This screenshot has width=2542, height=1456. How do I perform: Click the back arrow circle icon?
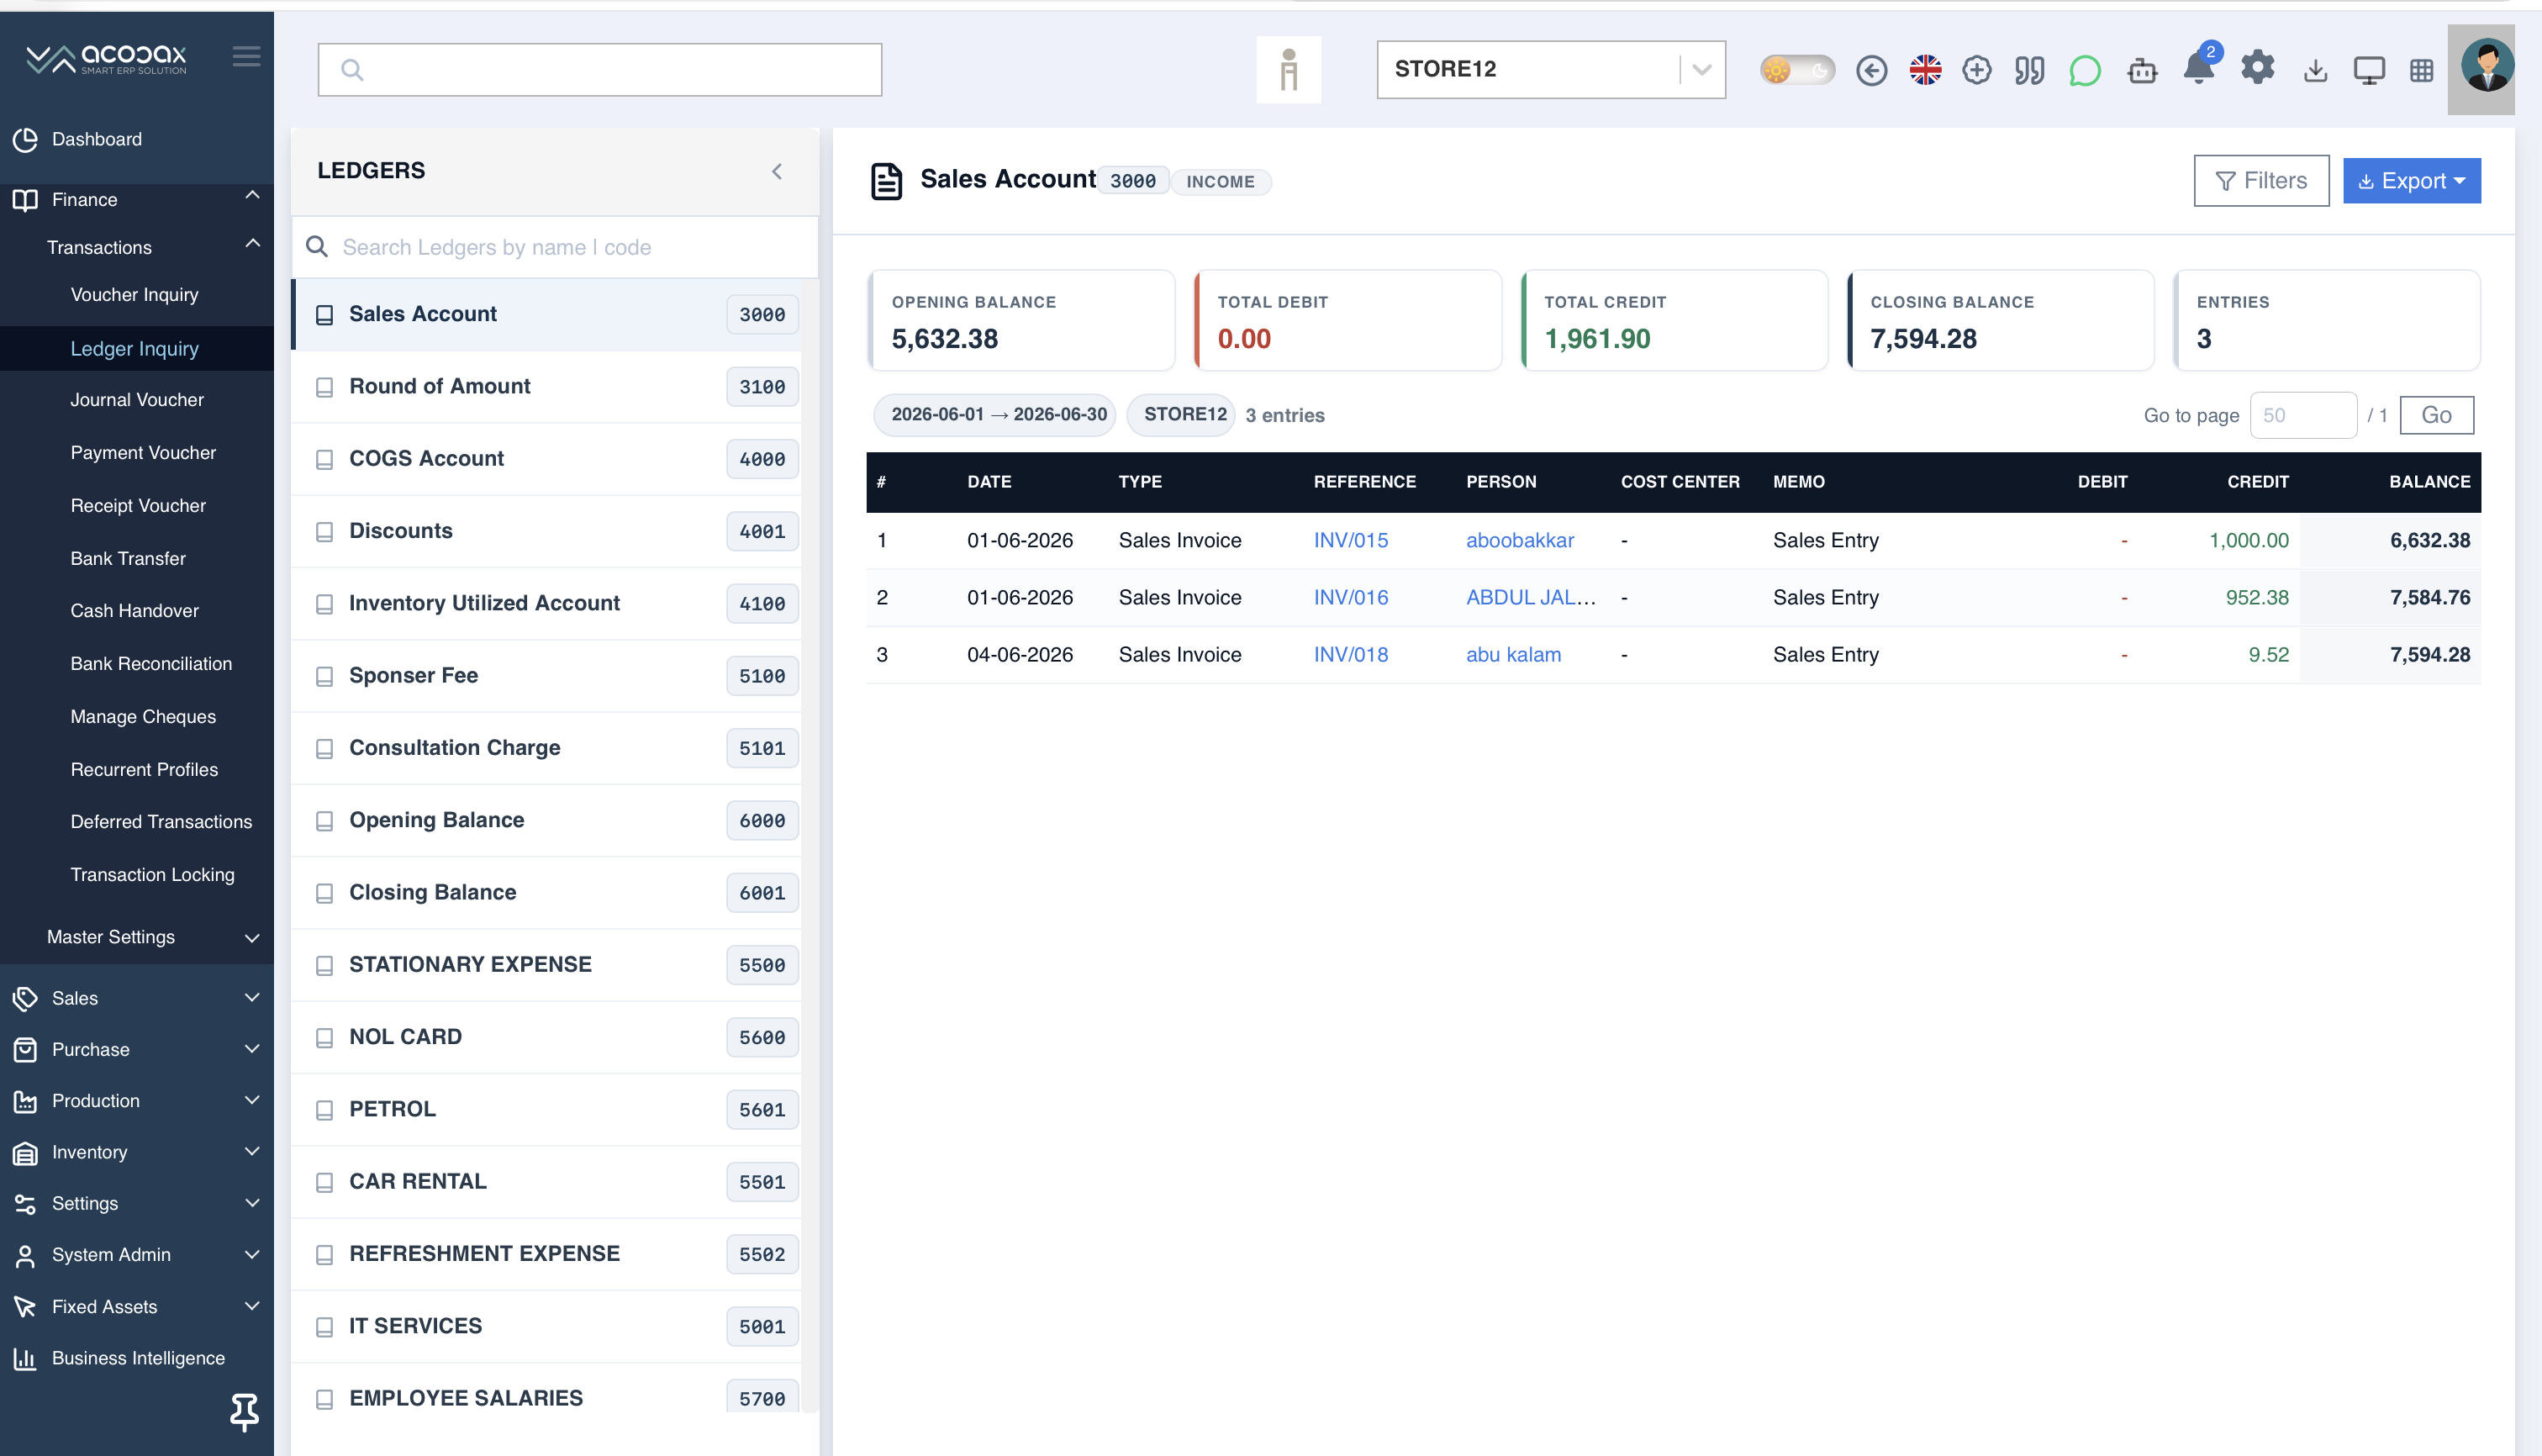pyautogui.click(x=1872, y=70)
